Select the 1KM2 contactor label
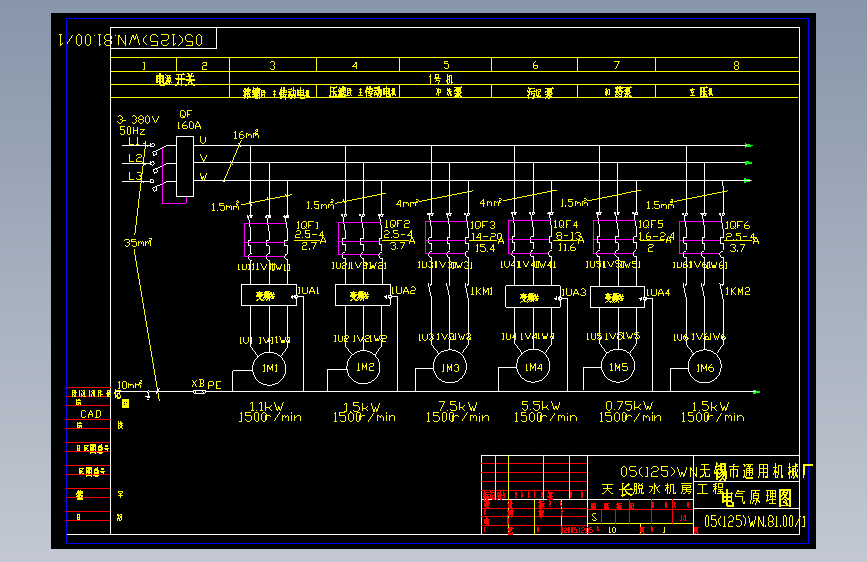The image size is (867, 562). coord(738,291)
